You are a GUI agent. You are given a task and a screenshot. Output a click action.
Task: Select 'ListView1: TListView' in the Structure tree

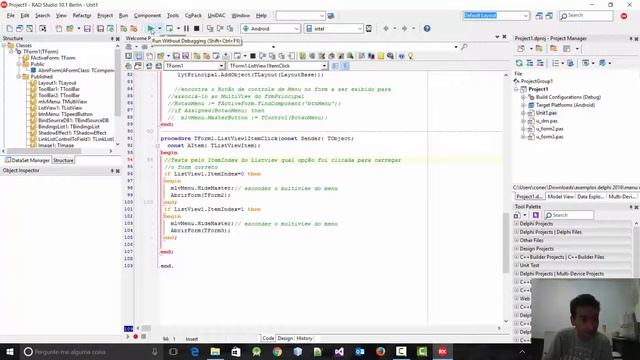60,108
